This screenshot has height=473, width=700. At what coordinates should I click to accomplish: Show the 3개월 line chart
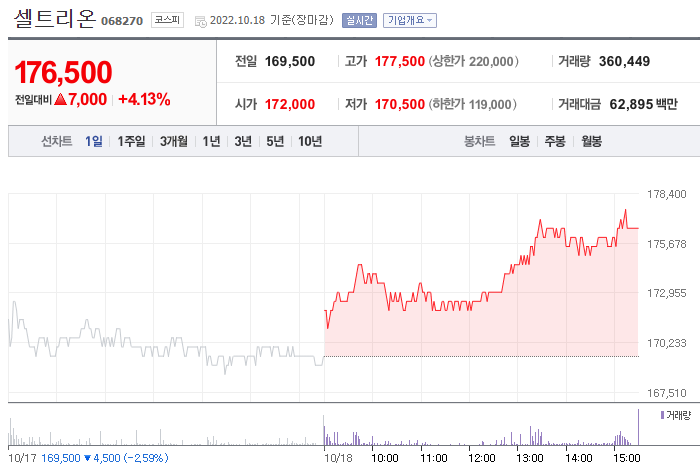point(174,141)
